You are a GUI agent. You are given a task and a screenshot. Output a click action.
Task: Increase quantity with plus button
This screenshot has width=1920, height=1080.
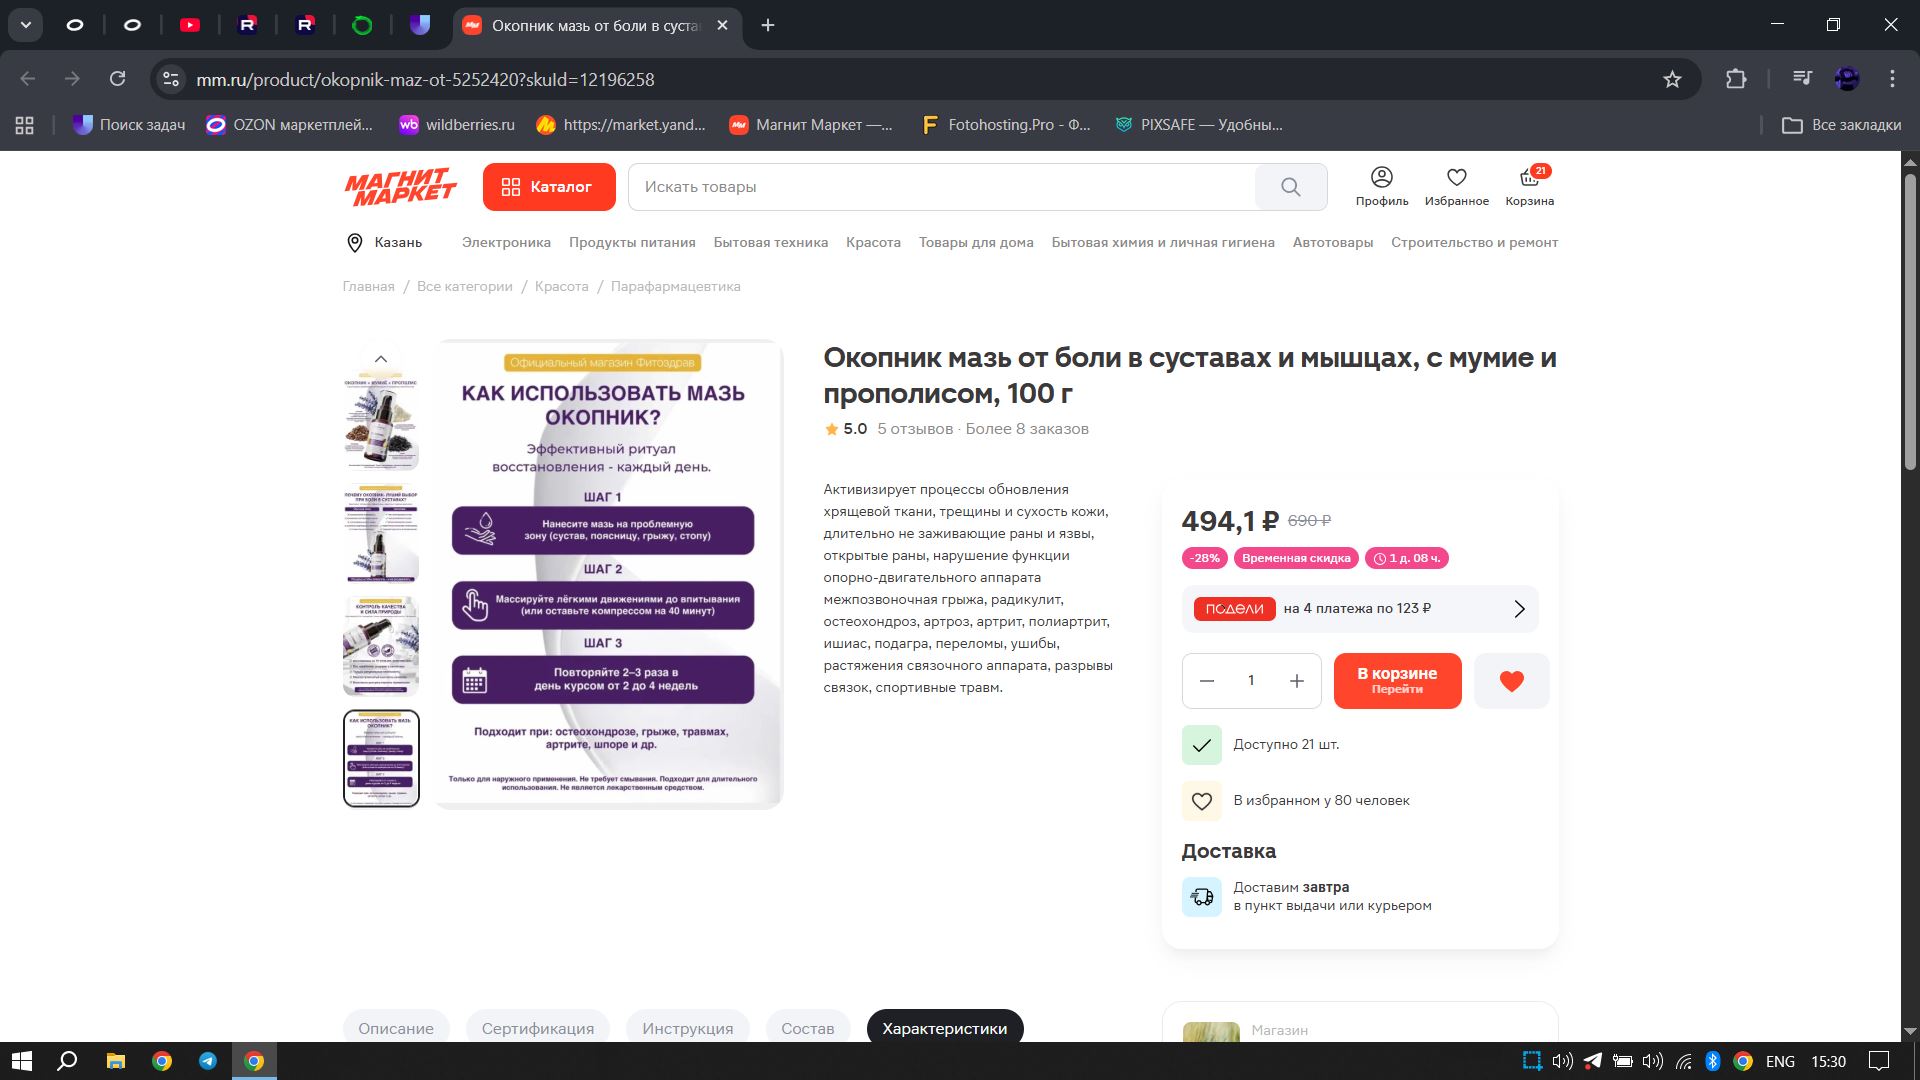click(x=1296, y=681)
